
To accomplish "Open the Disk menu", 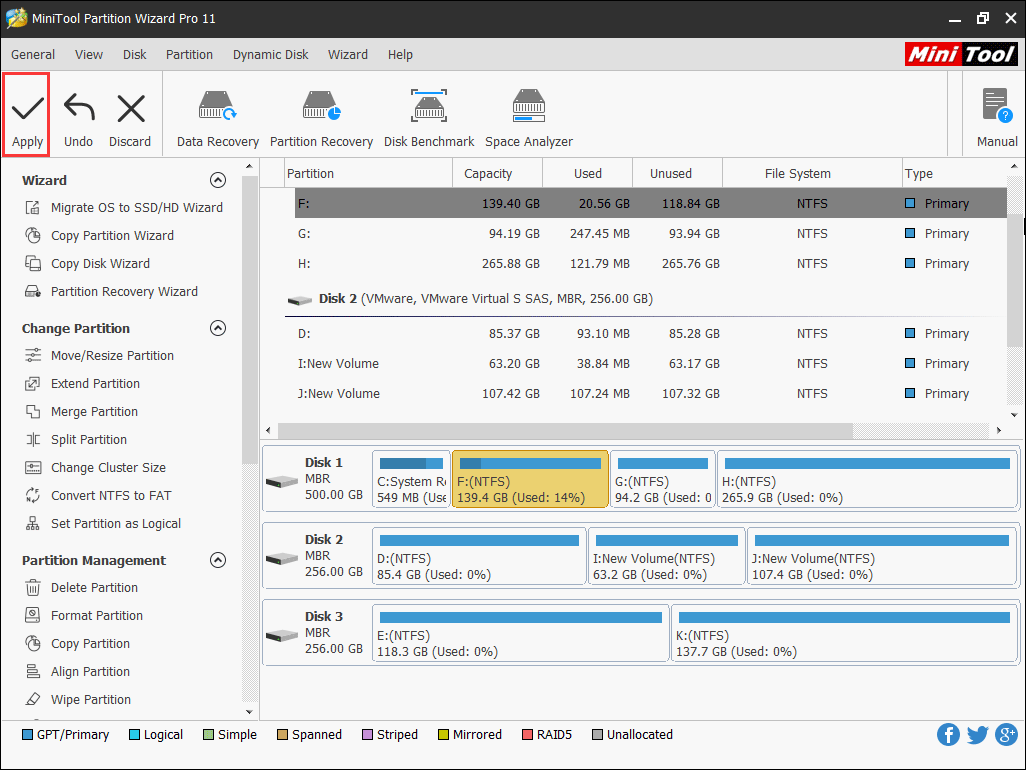I will tap(135, 55).
